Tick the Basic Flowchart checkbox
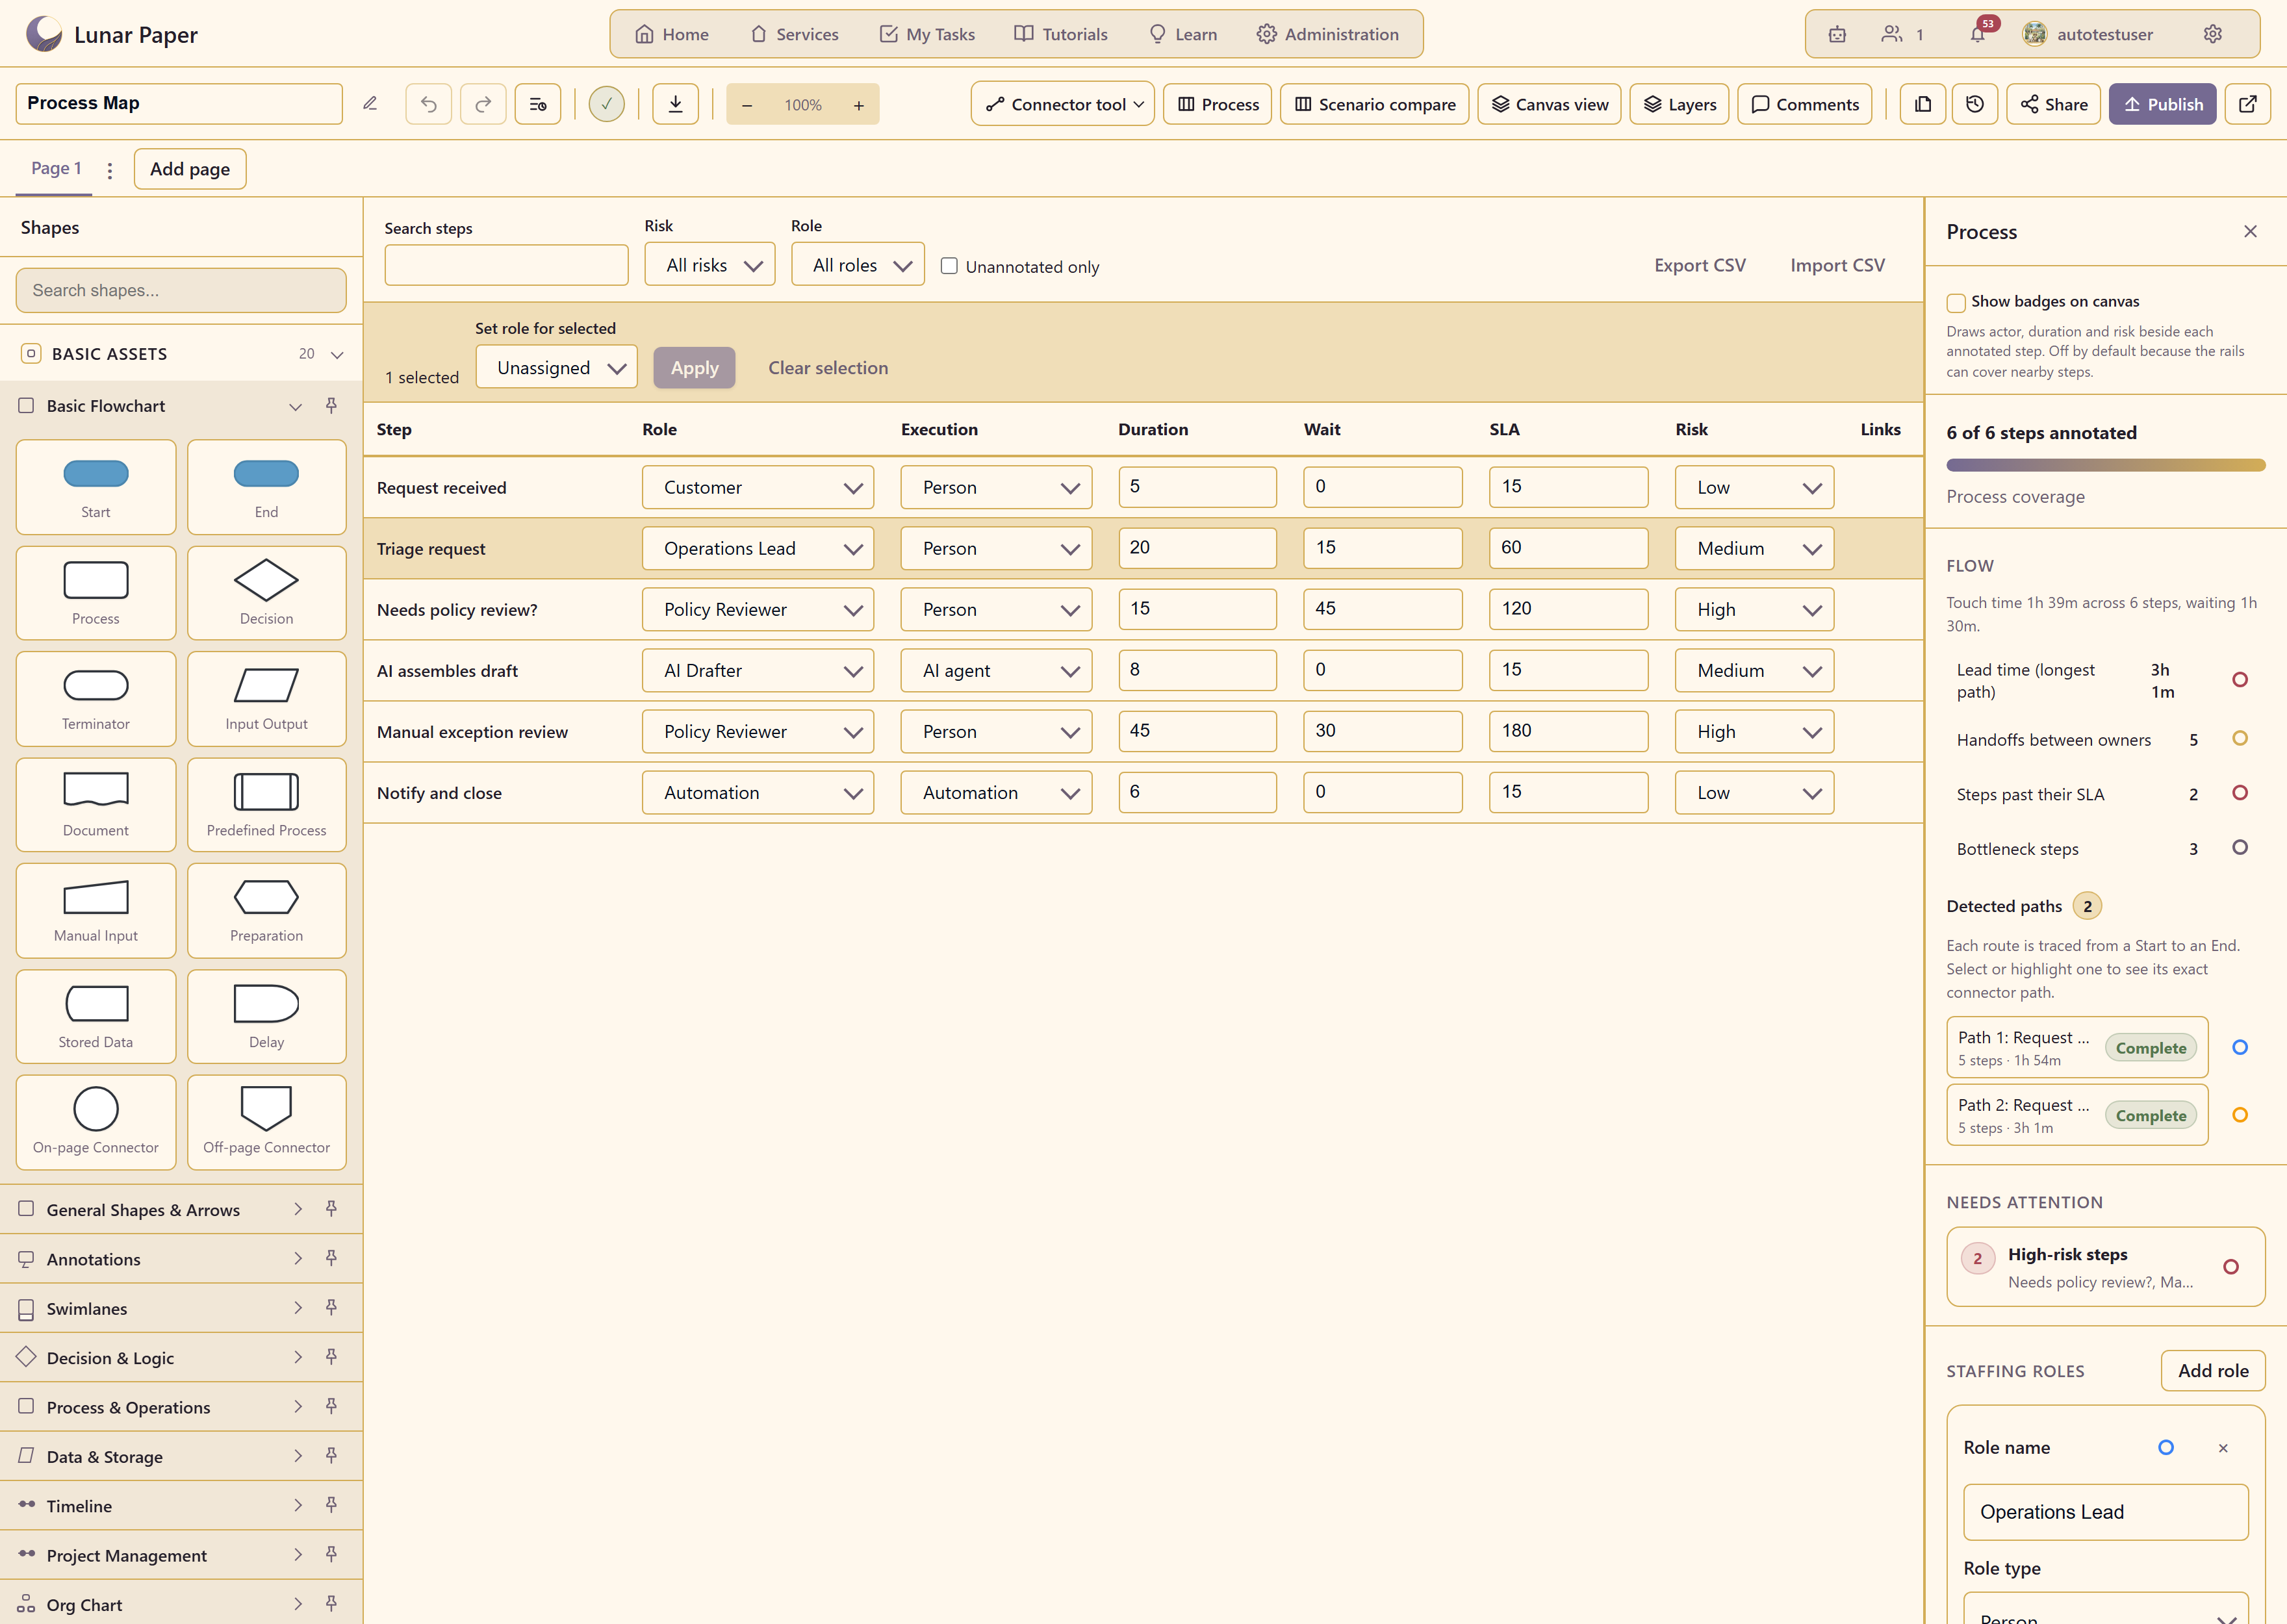Viewport: 2287px width, 1624px height. [x=27, y=406]
